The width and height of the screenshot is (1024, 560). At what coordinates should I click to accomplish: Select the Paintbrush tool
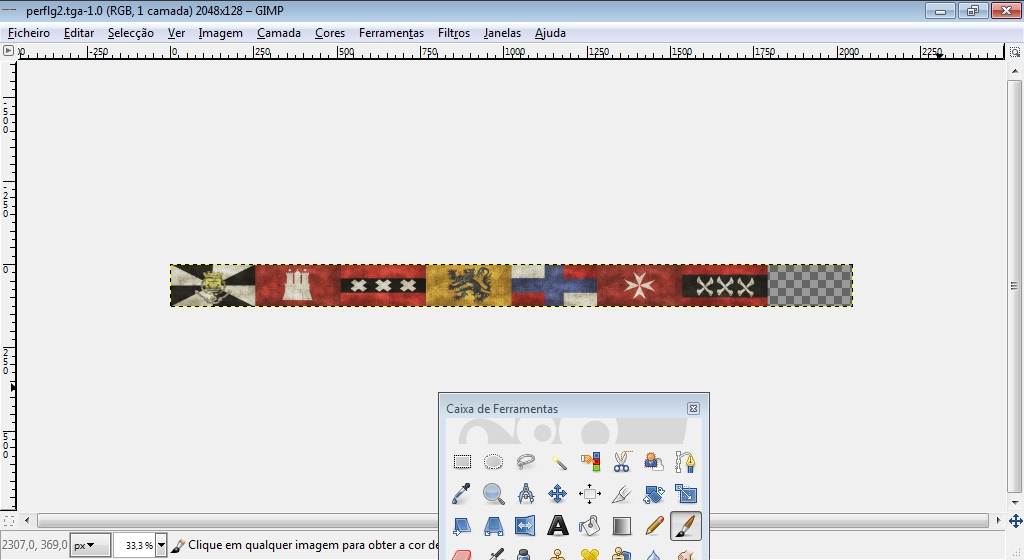click(686, 526)
